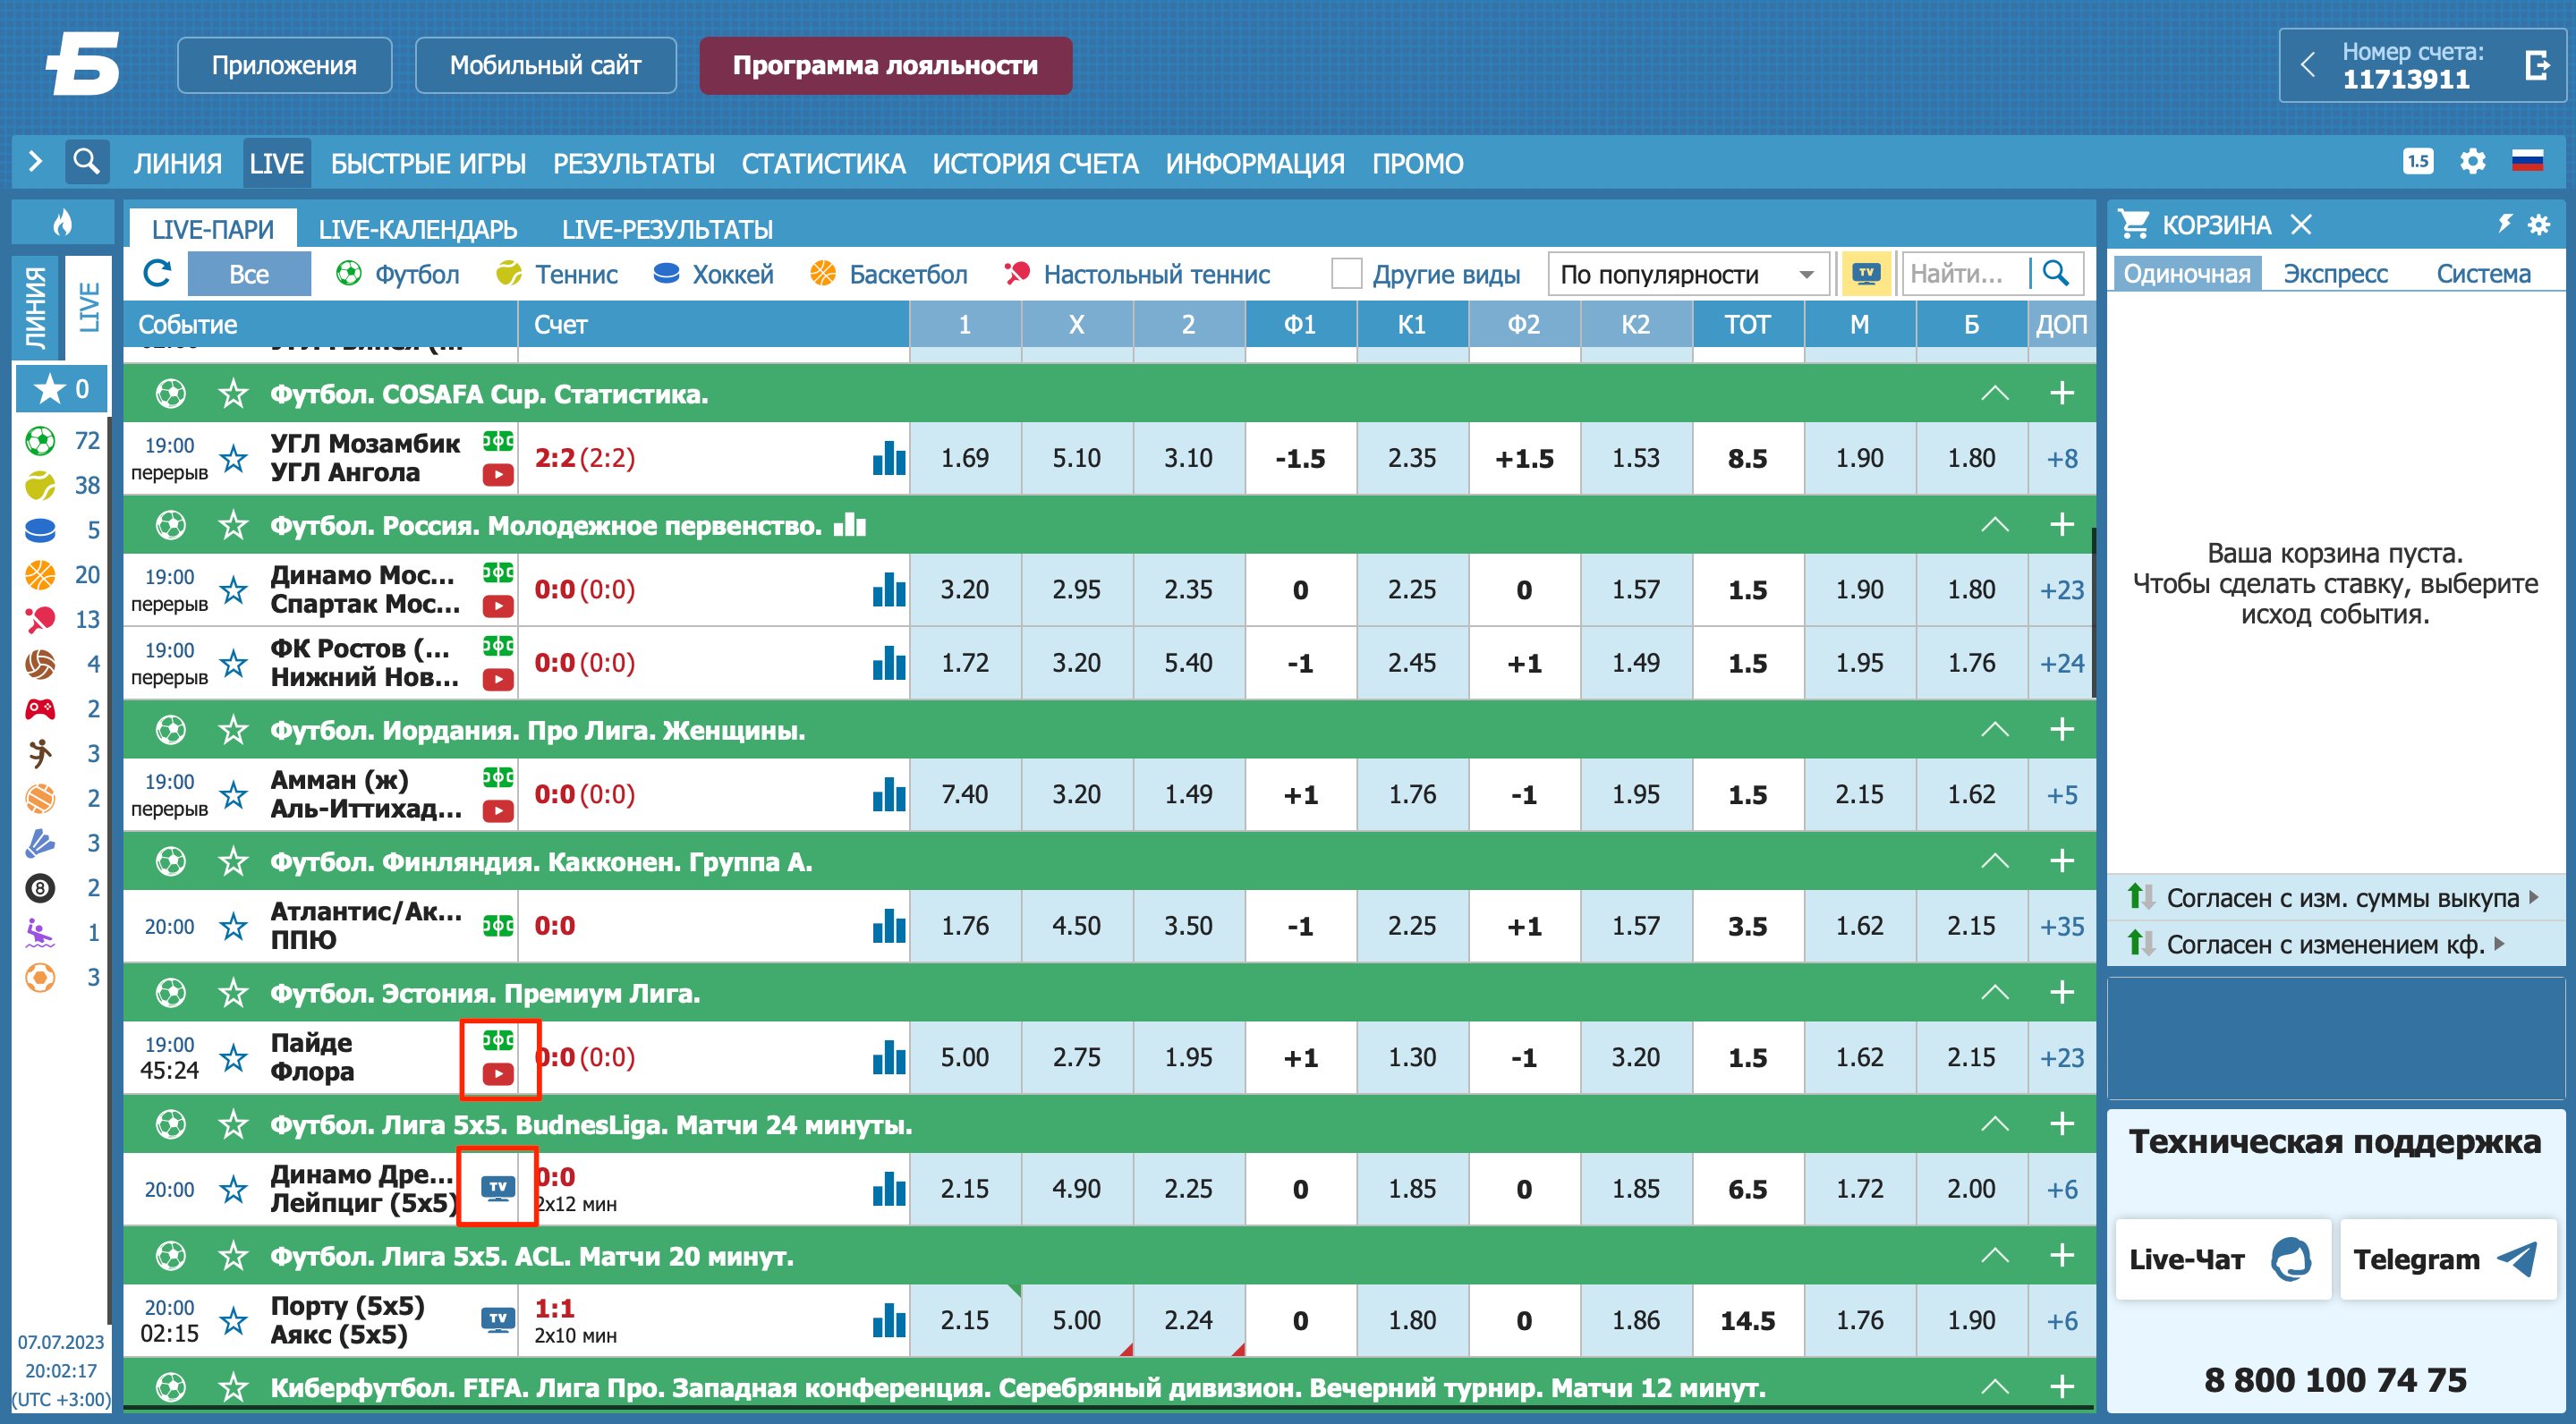Image resolution: width=2576 pixels, height=1424 pixels.
Task: Star the COSAFA Cup league header
Action: click(x=234, y=394)
